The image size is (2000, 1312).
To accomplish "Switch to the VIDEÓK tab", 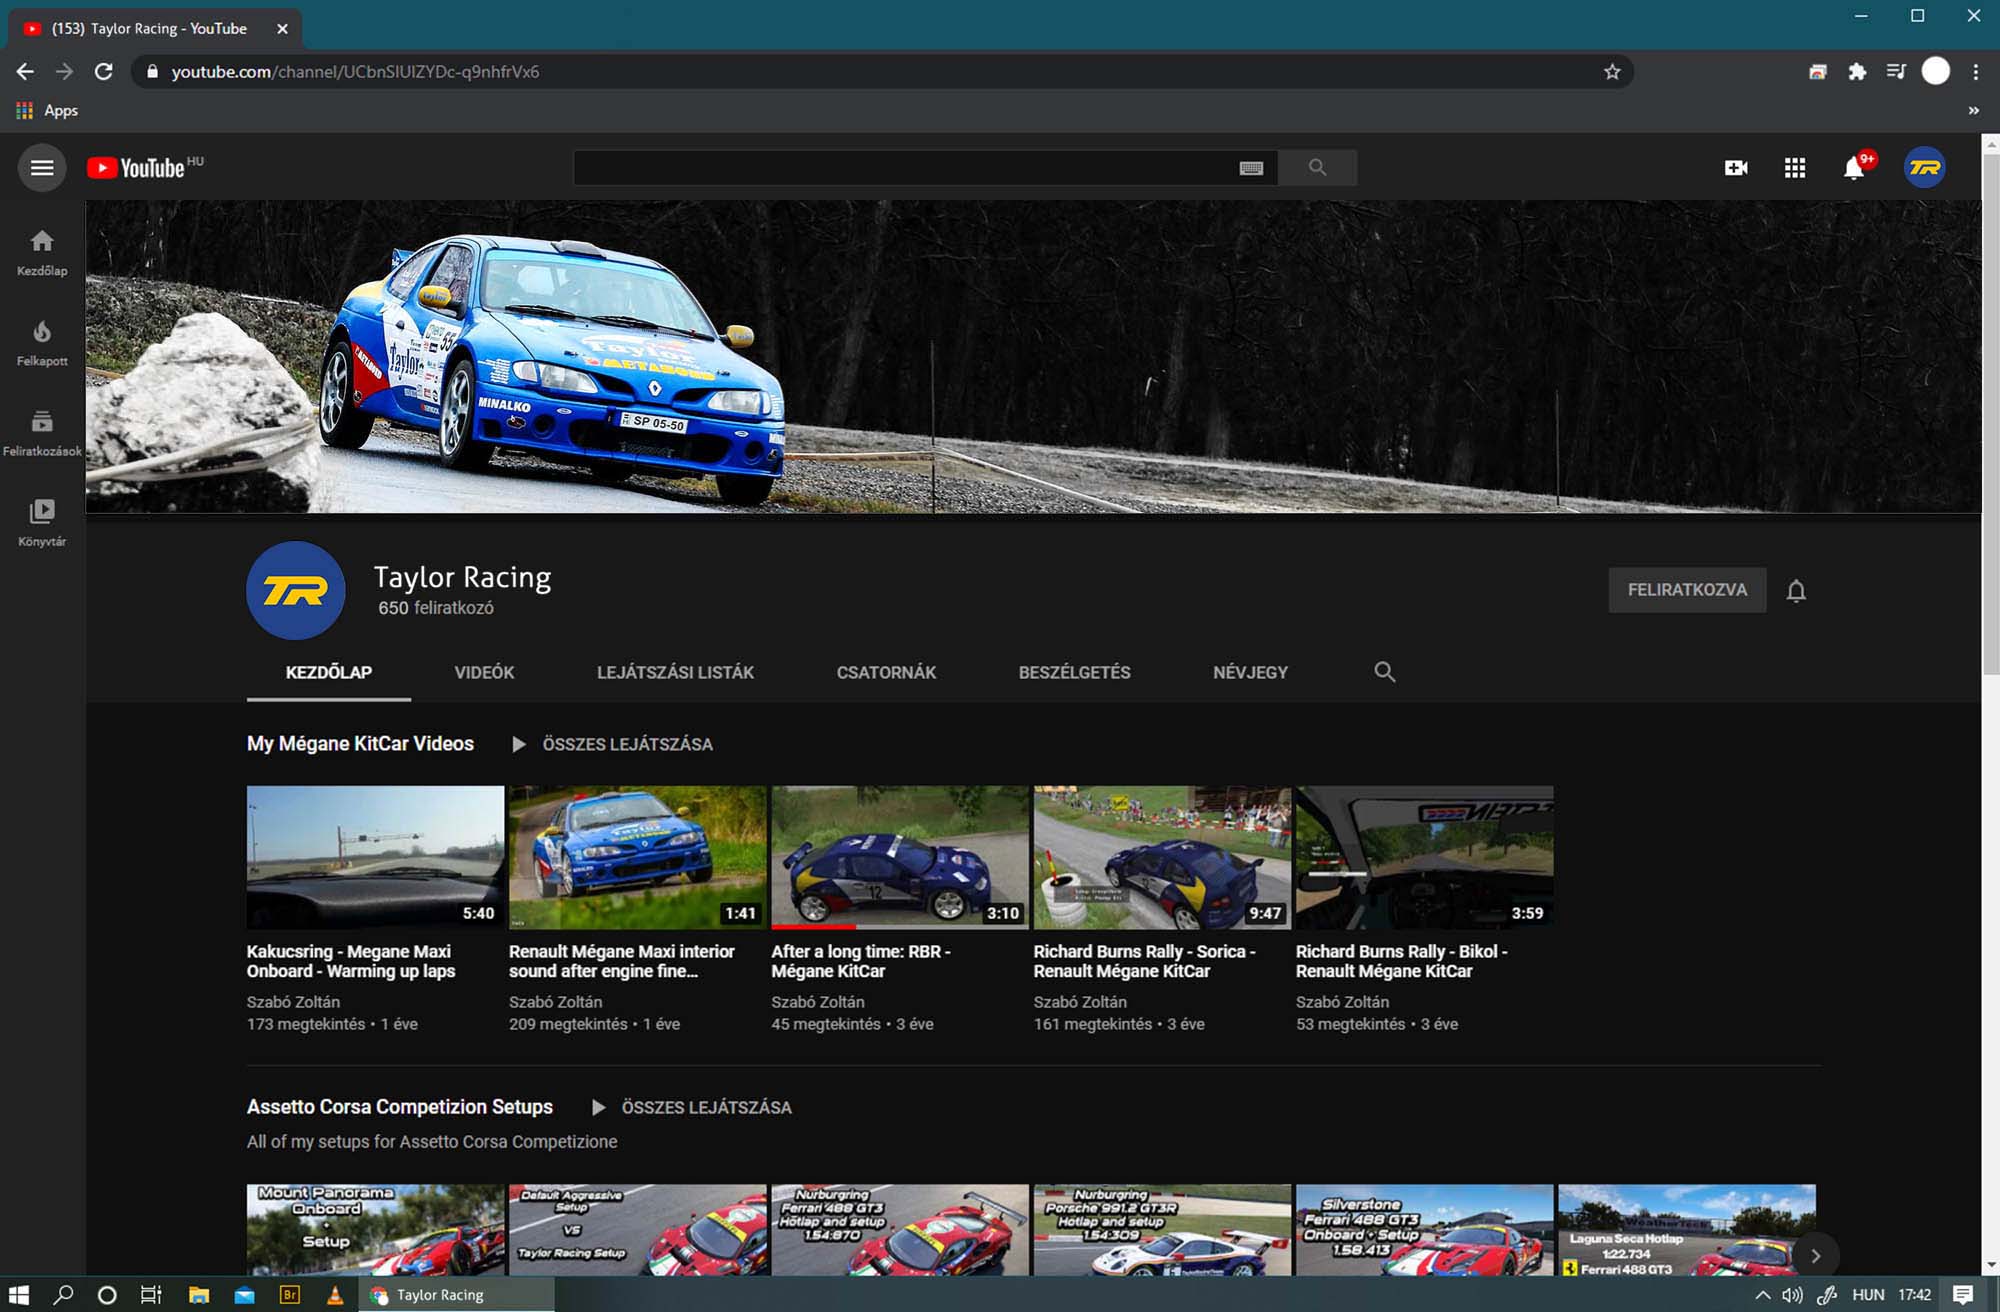I will (484, 672).
